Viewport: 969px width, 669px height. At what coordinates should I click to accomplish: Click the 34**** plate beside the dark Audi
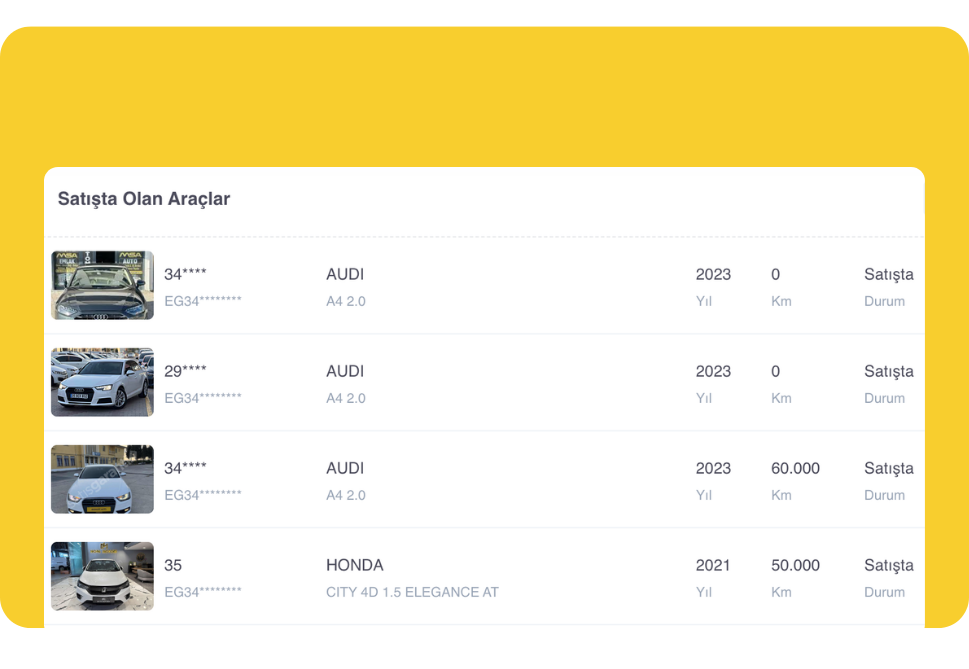point(185,274)
